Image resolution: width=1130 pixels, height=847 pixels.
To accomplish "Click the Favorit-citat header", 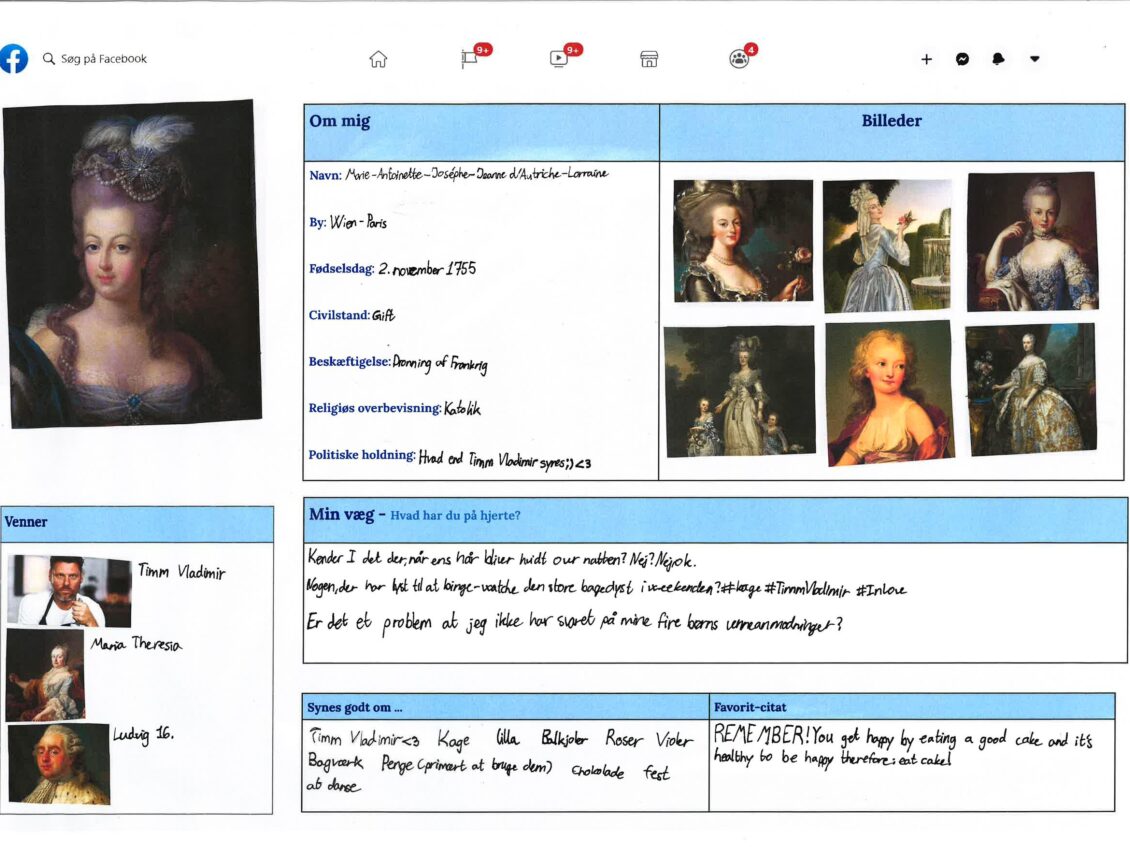I will click(x=750, y=707).
